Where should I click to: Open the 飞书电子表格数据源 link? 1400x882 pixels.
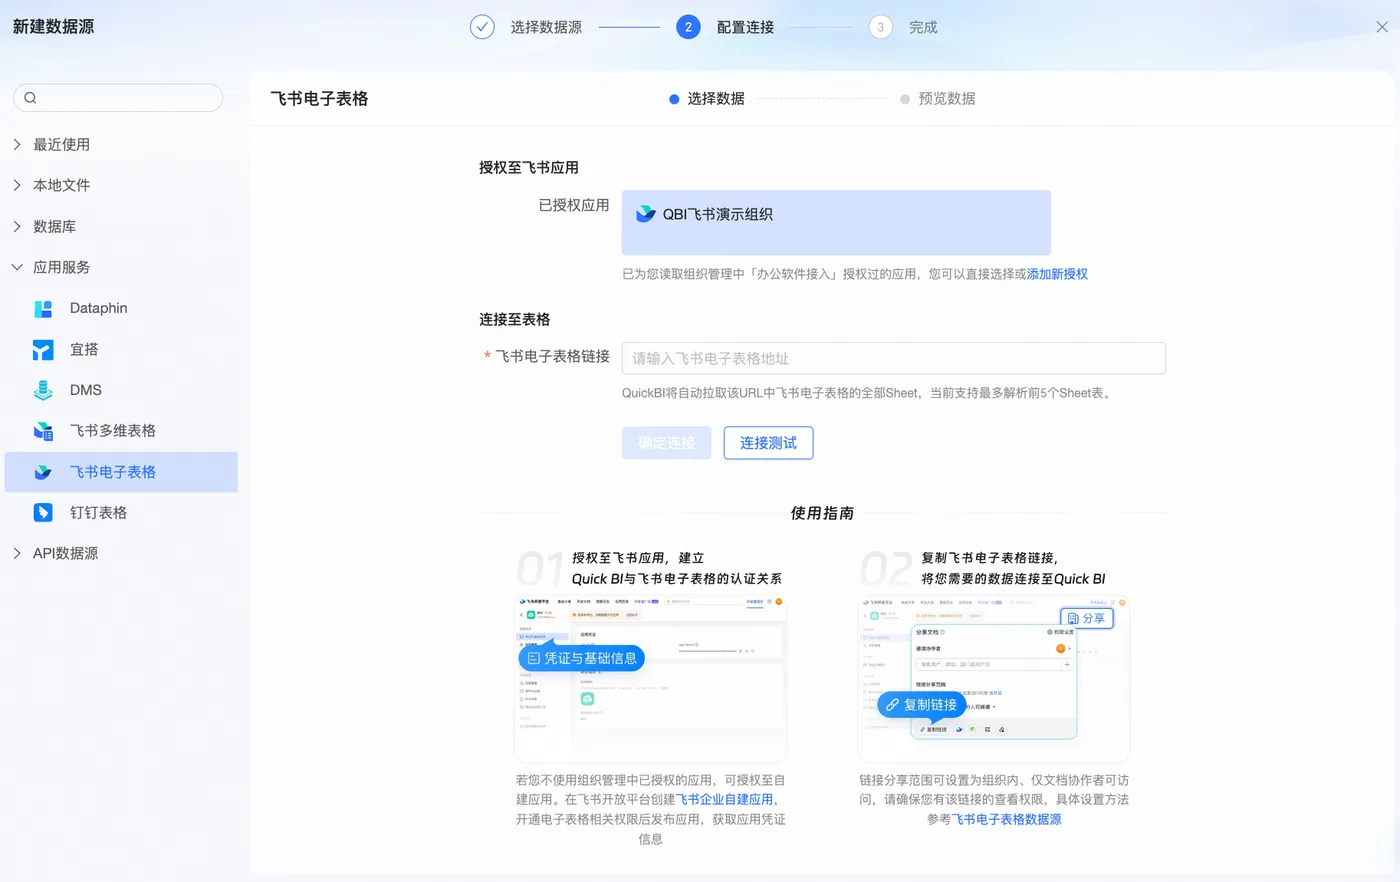point(1006,819)
